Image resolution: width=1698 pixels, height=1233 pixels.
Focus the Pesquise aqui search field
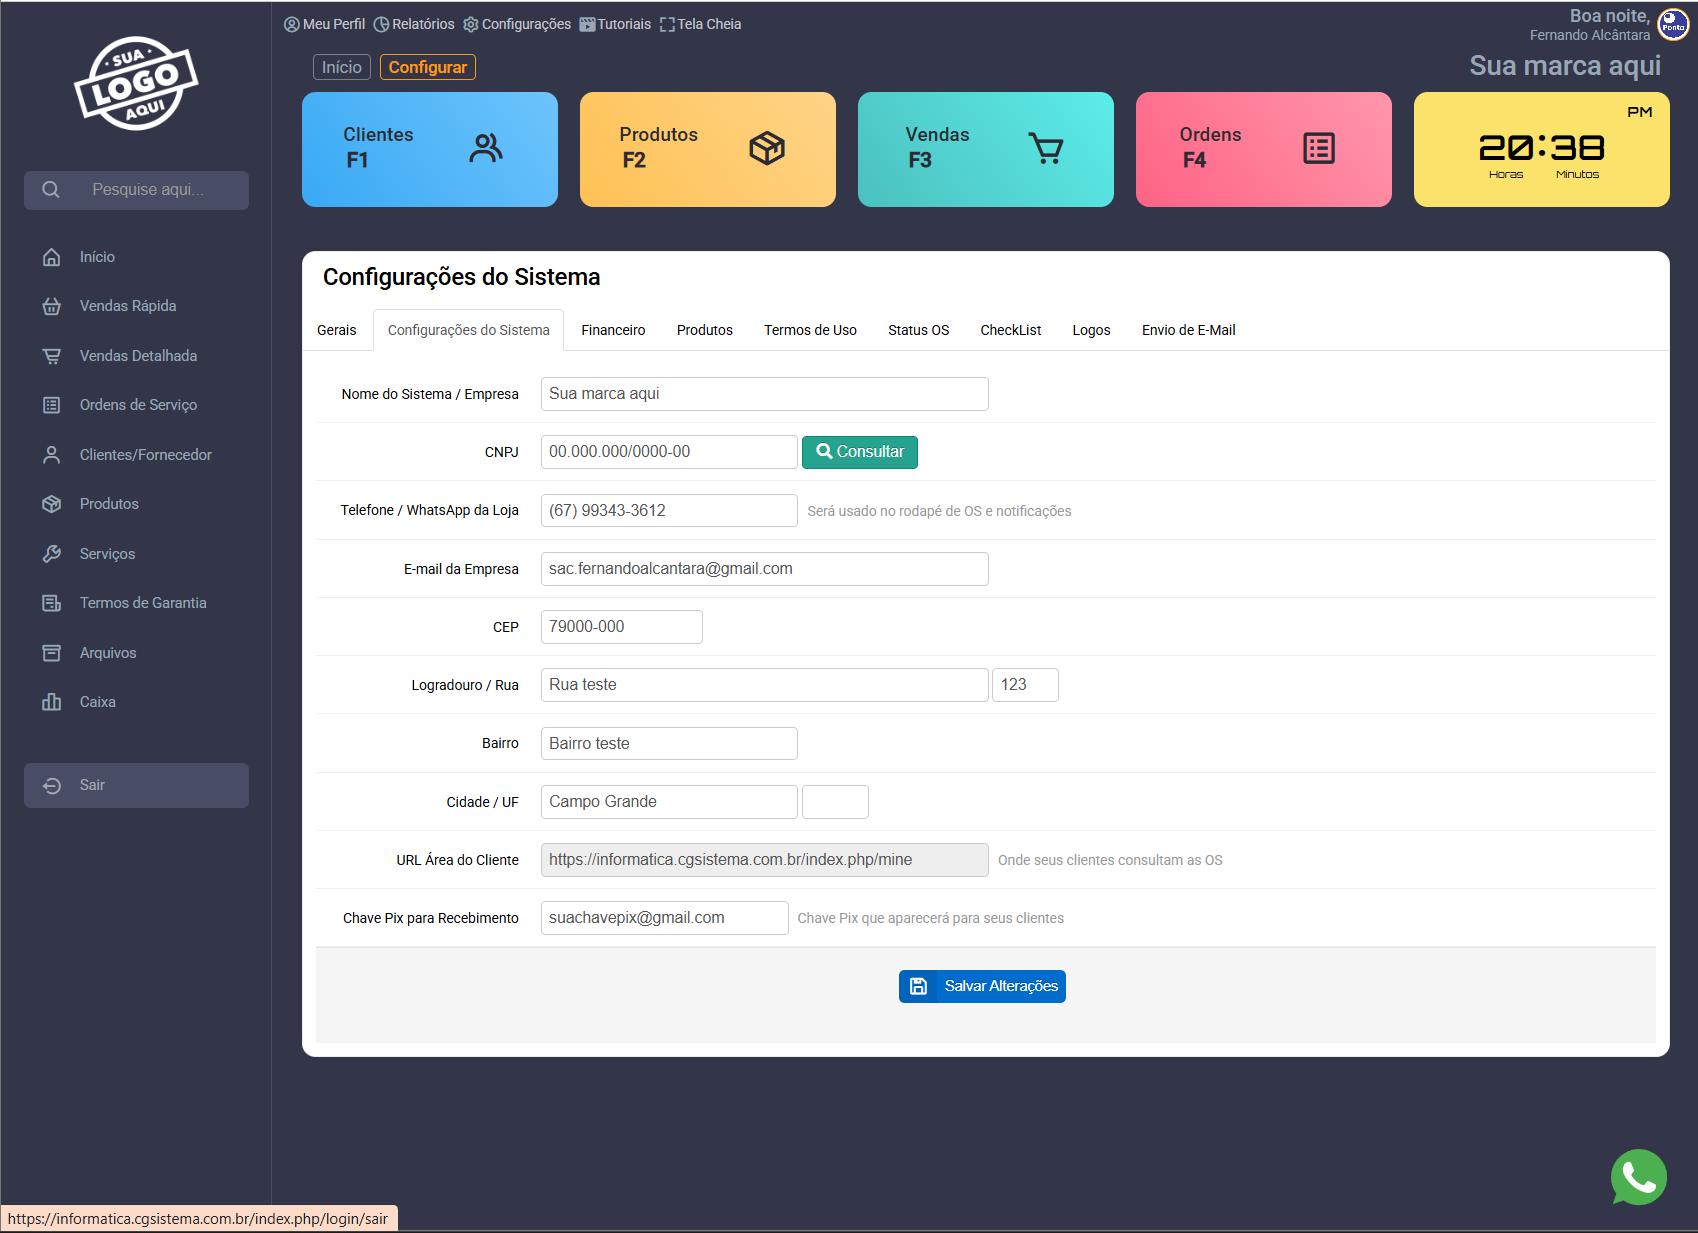click(x=148, y=189)
